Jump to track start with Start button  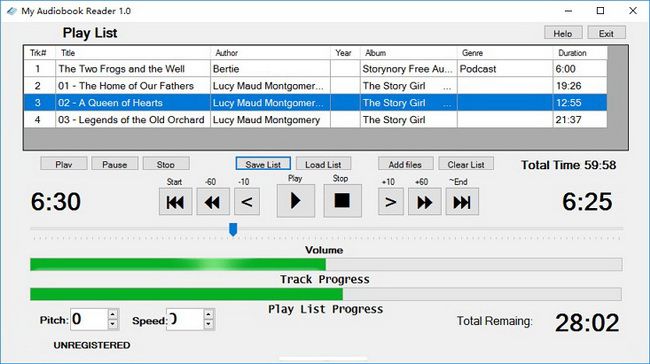click(x=175, y=201)
